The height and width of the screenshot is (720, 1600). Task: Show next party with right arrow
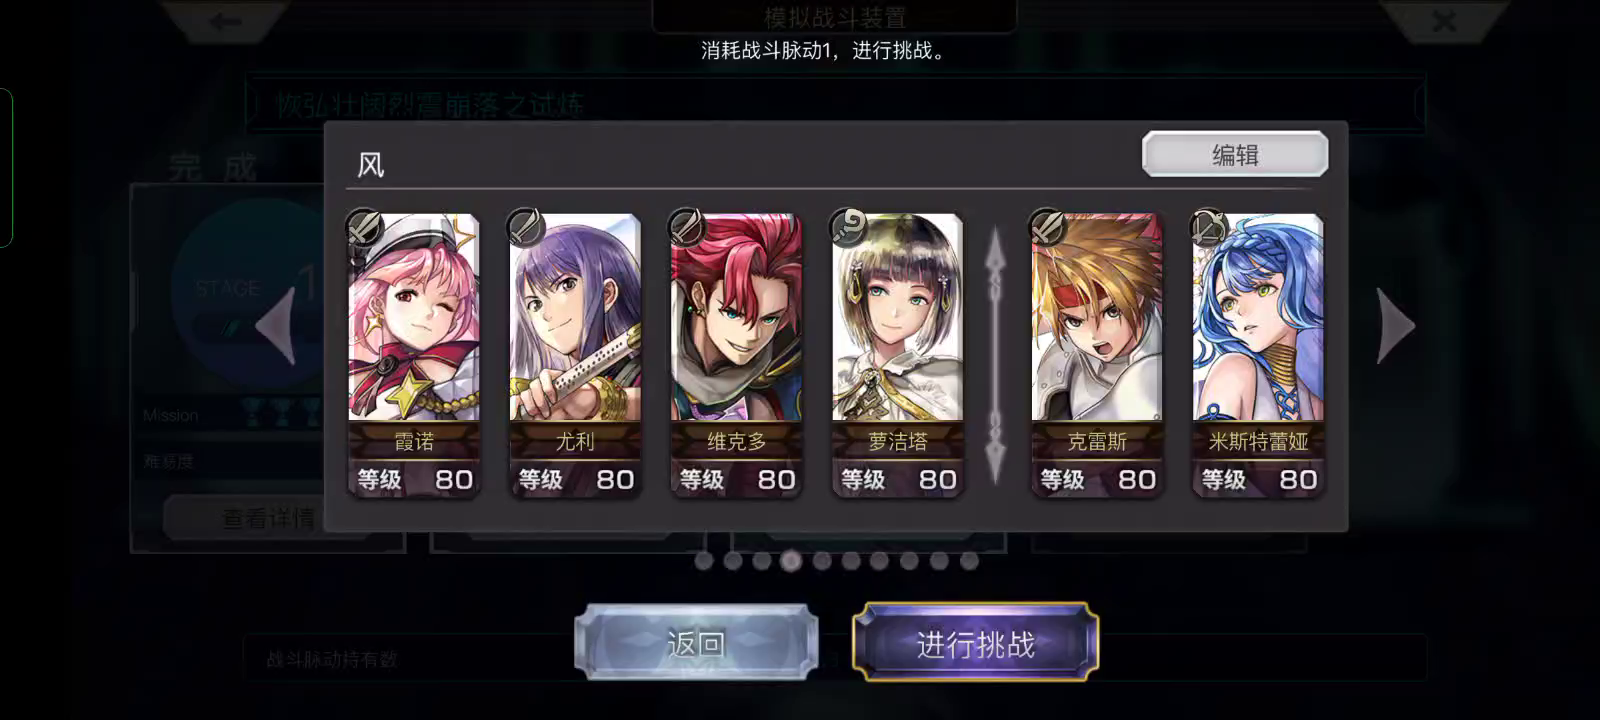[x=1396, y=326]
